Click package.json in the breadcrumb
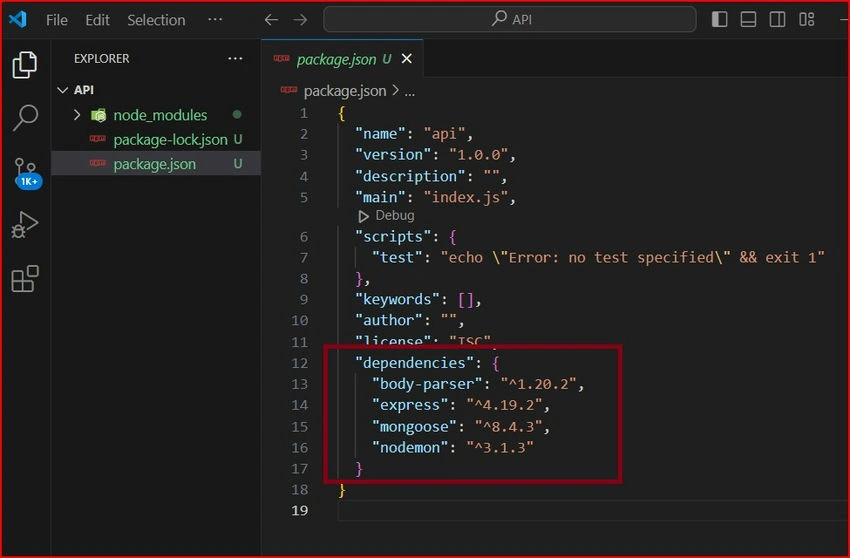850x558 pixels. pyautogui.click(x=345, y=91)
